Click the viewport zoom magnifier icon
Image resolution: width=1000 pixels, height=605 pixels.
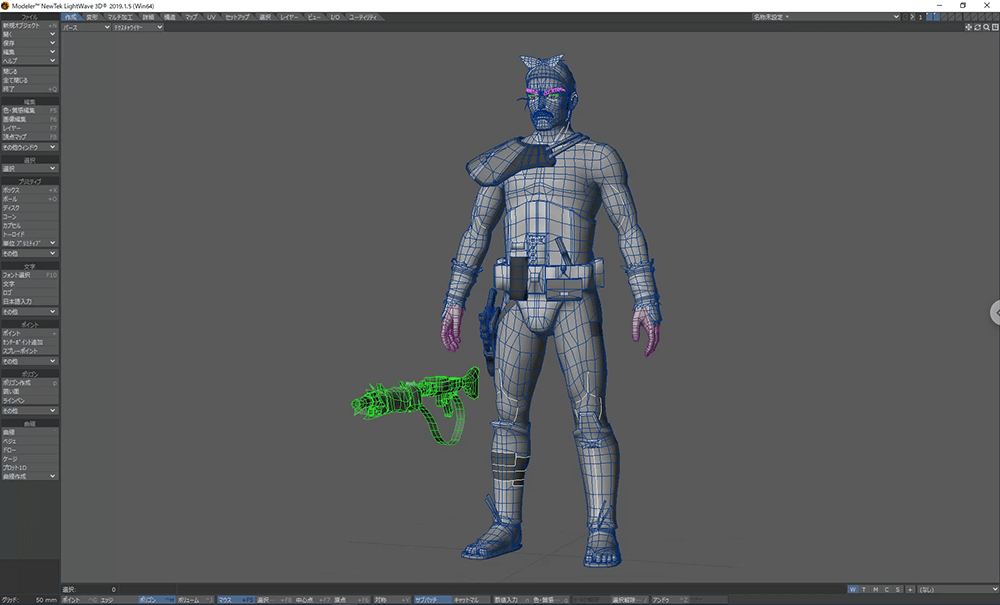pos(986,27)
